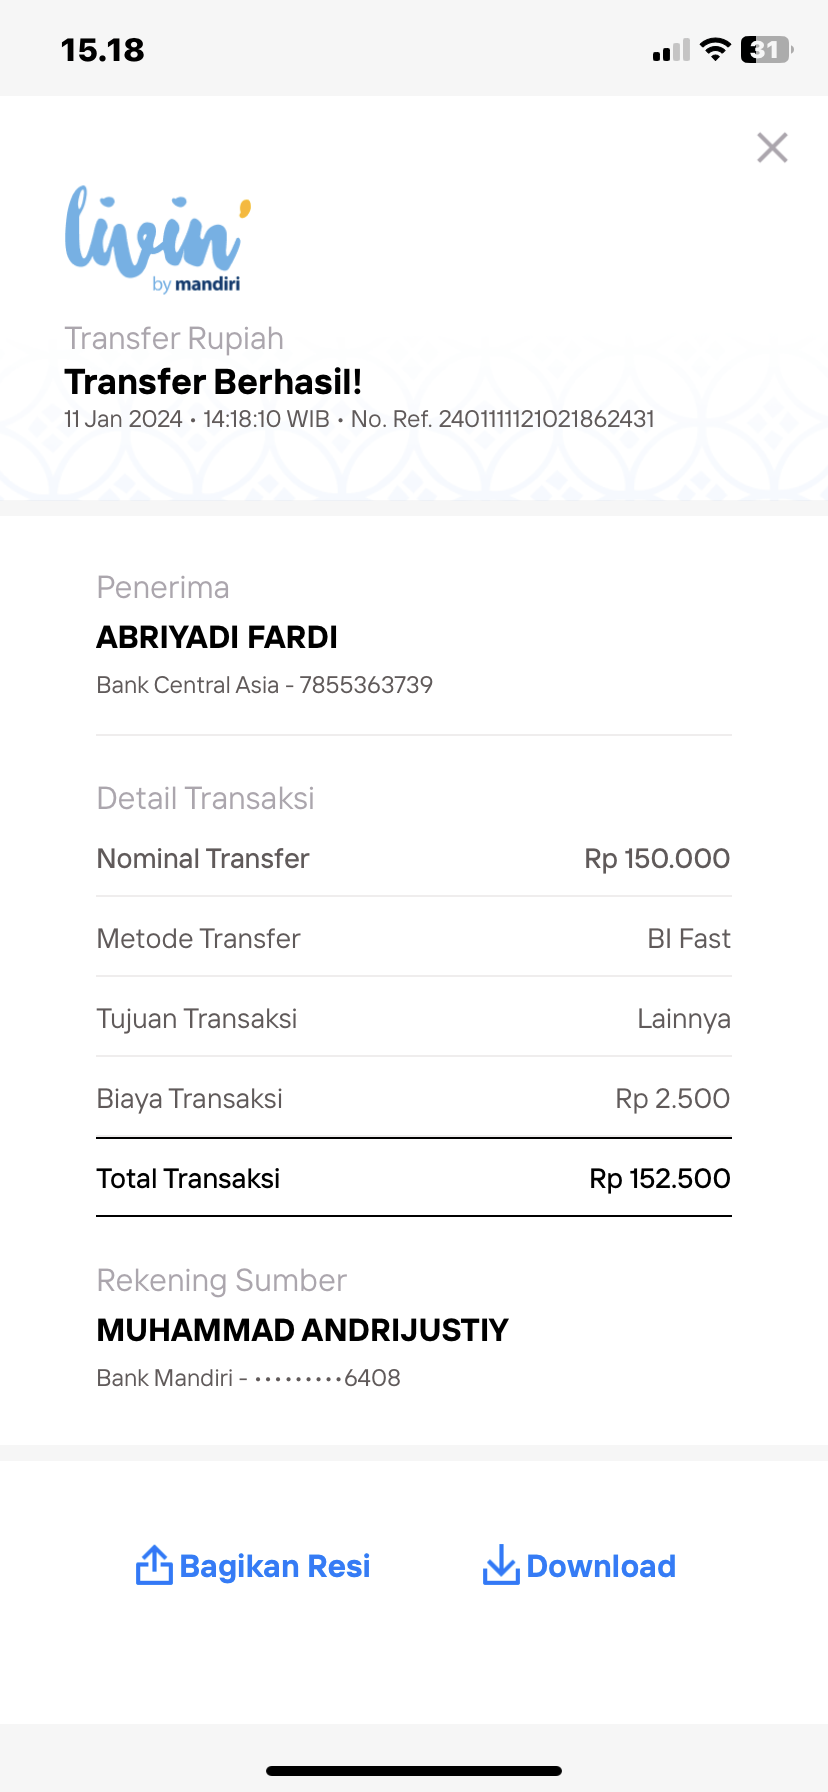This screenshot has height=1792, width=828.
Task: Tap the share icon beside Bagikan Resi
Action: pyautogui.click(x=154, y=1565)
